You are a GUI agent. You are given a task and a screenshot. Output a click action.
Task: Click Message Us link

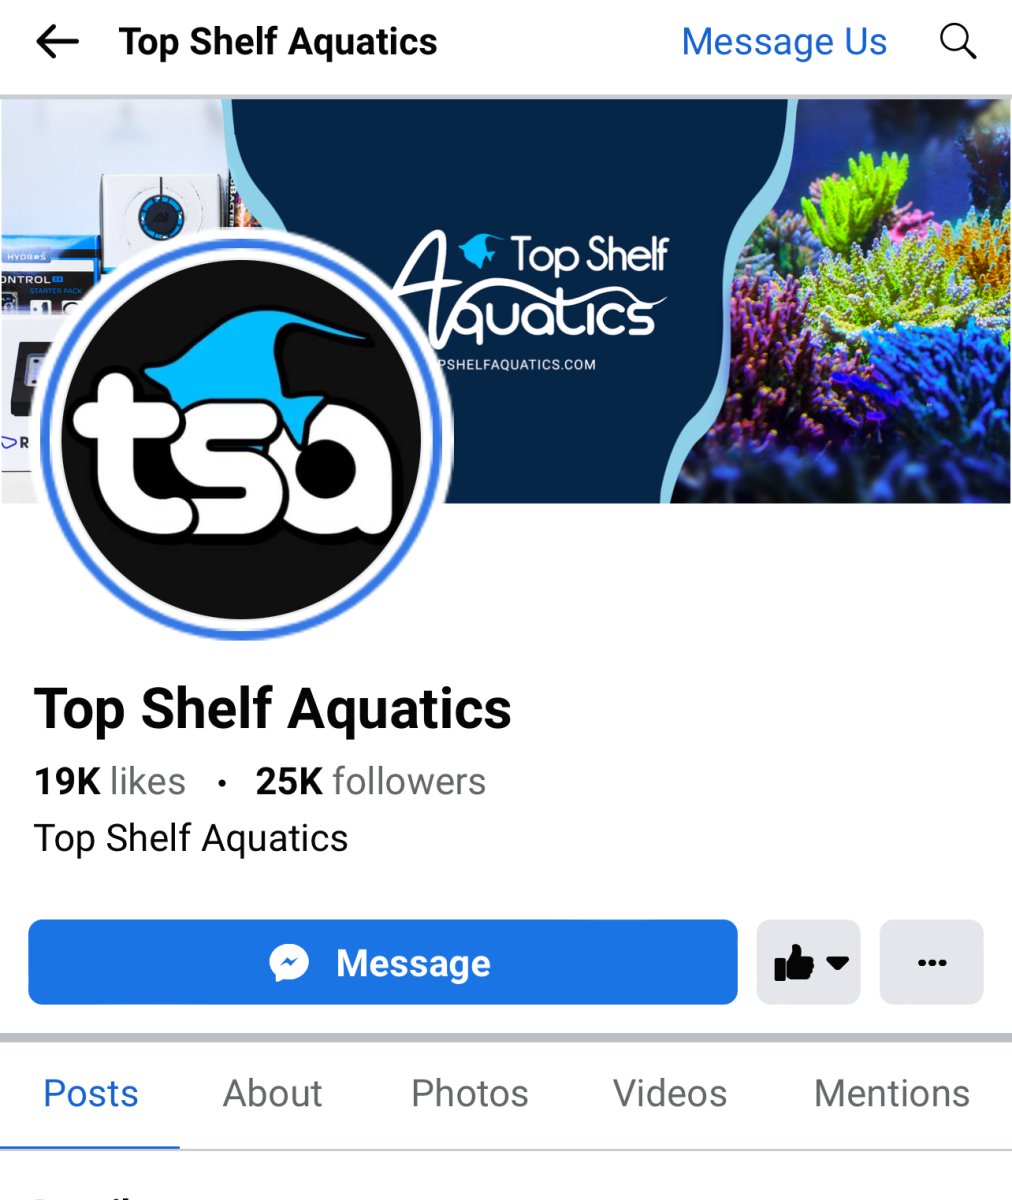784,42
